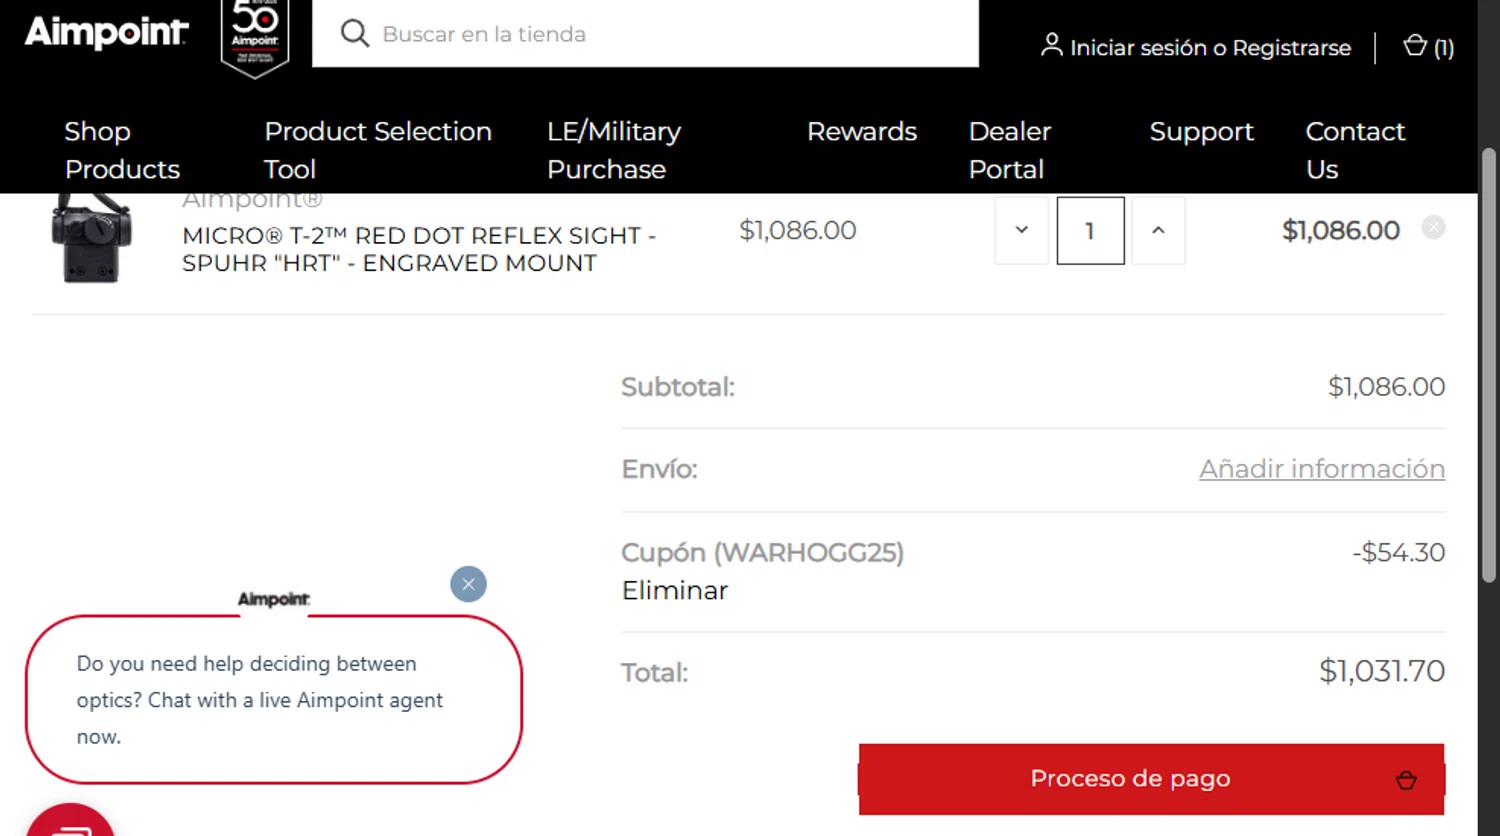Click the Proceso de pago checkout button
1500x836 pixels.
pos(1151,779)
